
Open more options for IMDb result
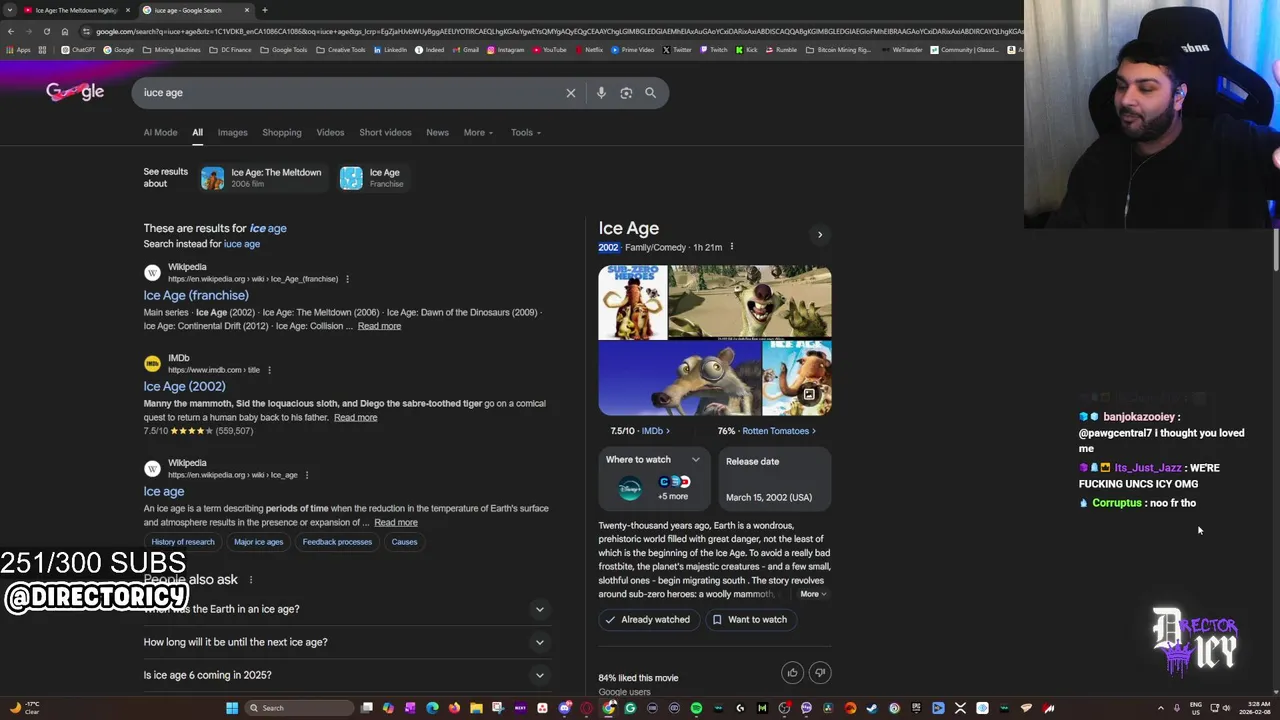(x=269, y=370)
